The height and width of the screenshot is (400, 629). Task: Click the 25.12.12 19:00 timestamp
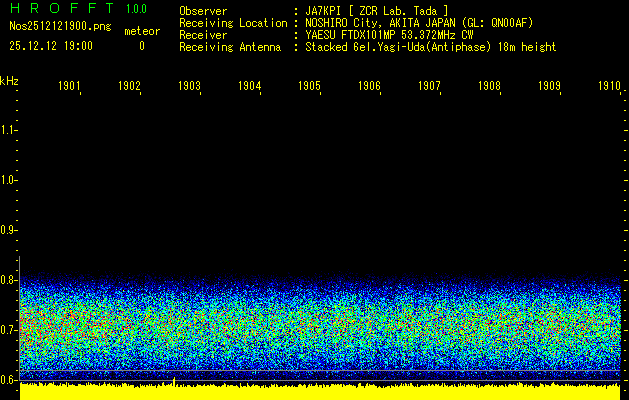pyautogui.click(x=51, y=46)
